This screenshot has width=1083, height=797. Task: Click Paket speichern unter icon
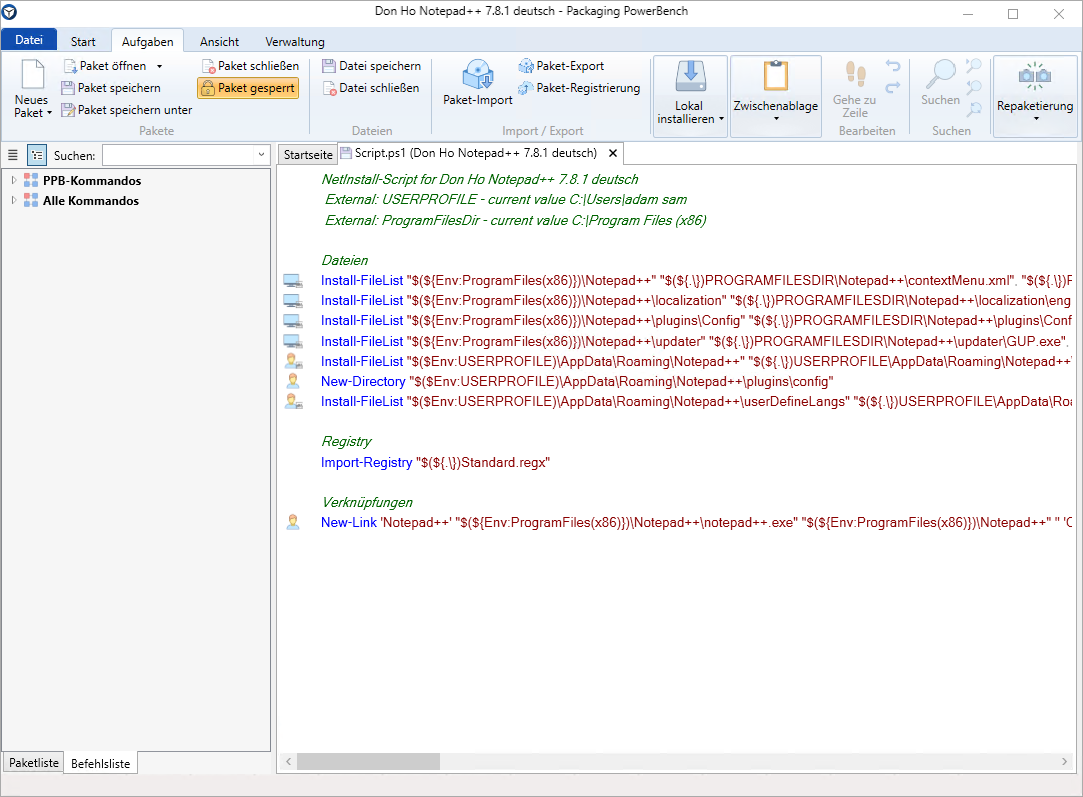[68, 110]
